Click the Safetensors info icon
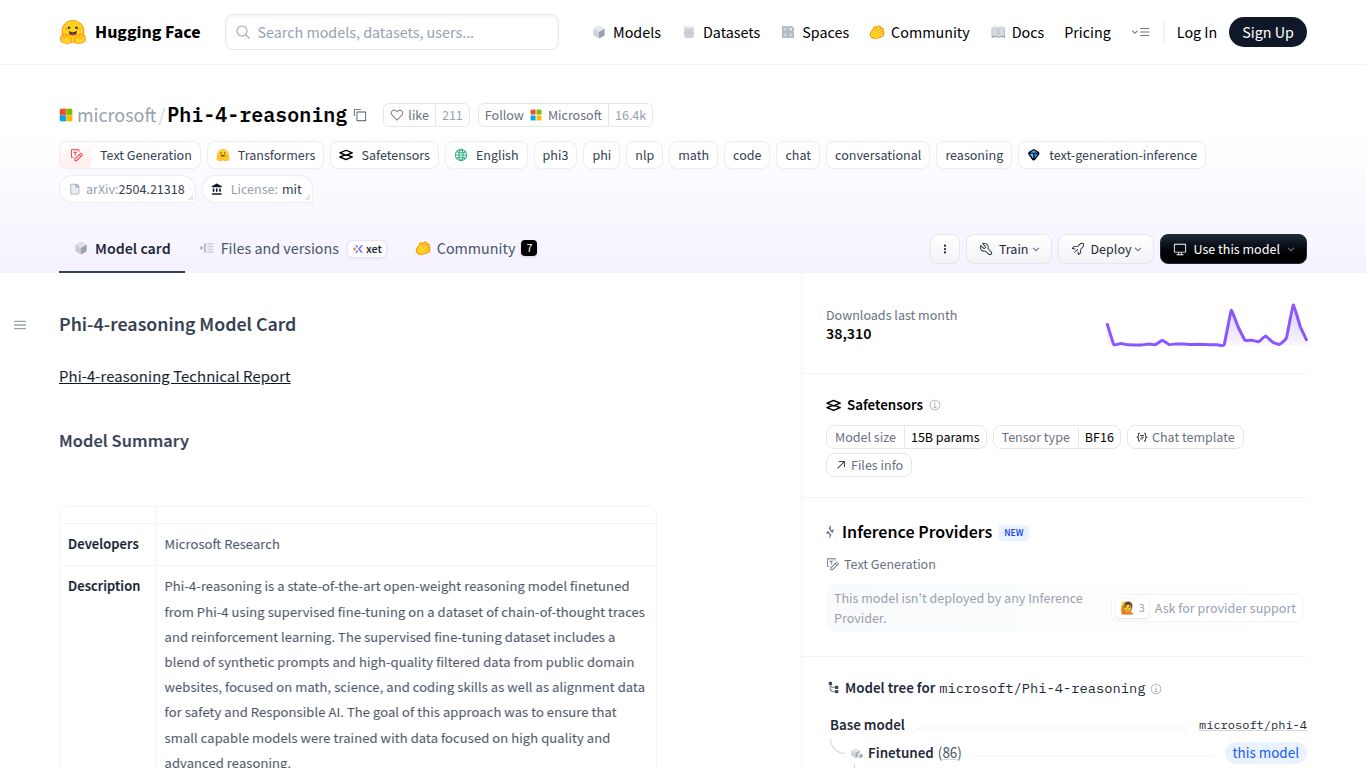Screen dimensions: 1366x768 [x=935, y=405]
